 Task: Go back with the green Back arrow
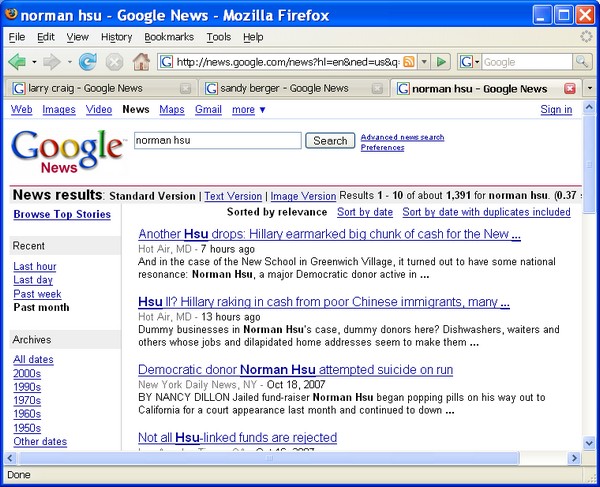point(17,62)
